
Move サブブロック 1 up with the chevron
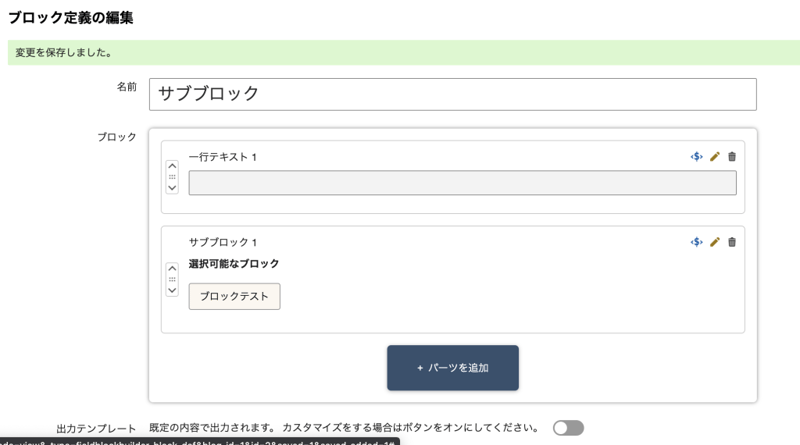click(x=172, y=268)
